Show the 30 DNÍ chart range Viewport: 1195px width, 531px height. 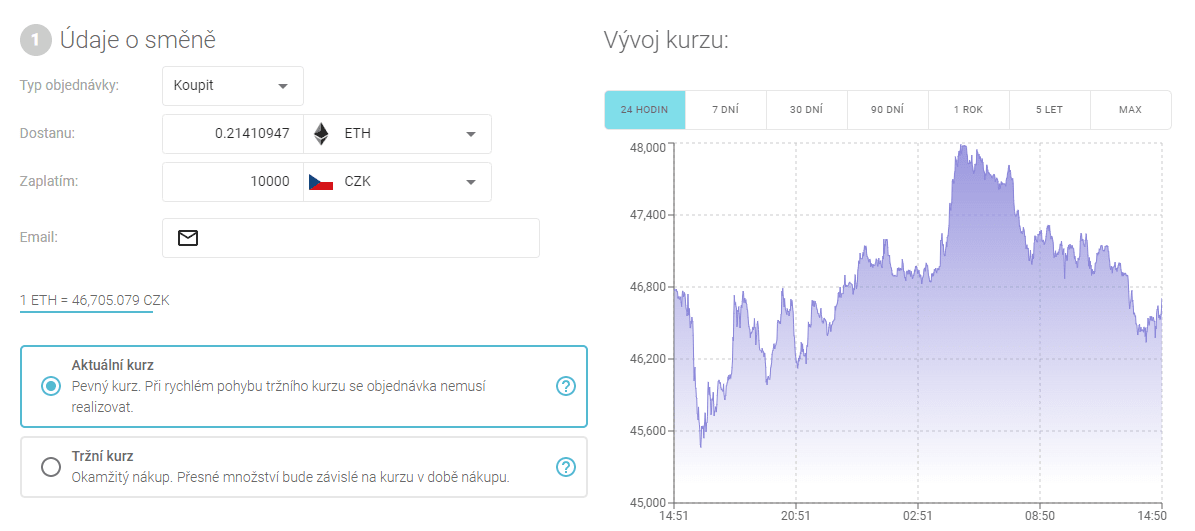806,110
